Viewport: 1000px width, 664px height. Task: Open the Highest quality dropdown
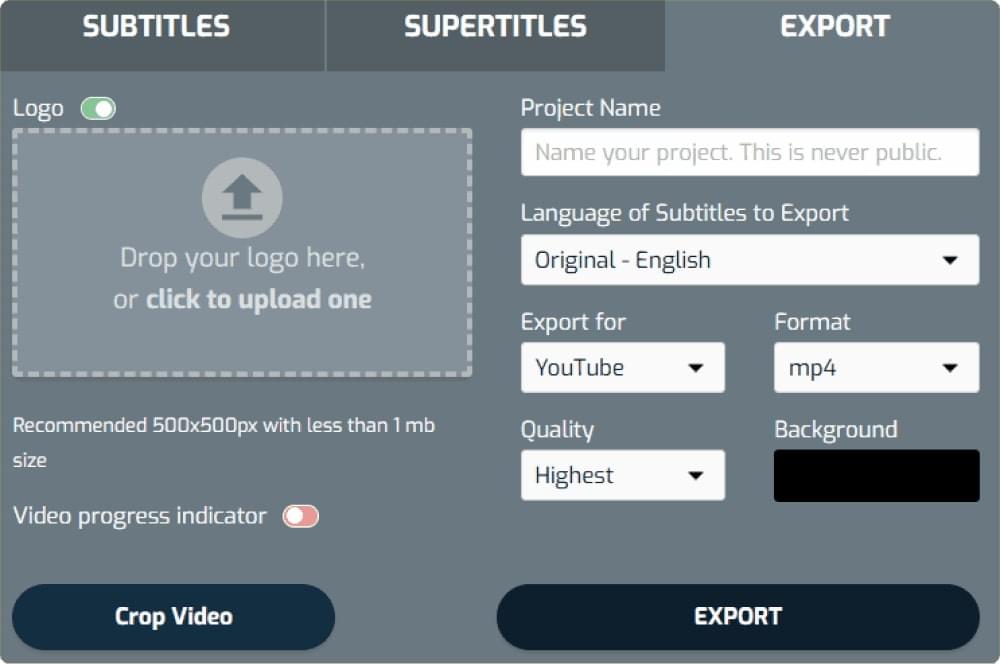pos(622,475)
